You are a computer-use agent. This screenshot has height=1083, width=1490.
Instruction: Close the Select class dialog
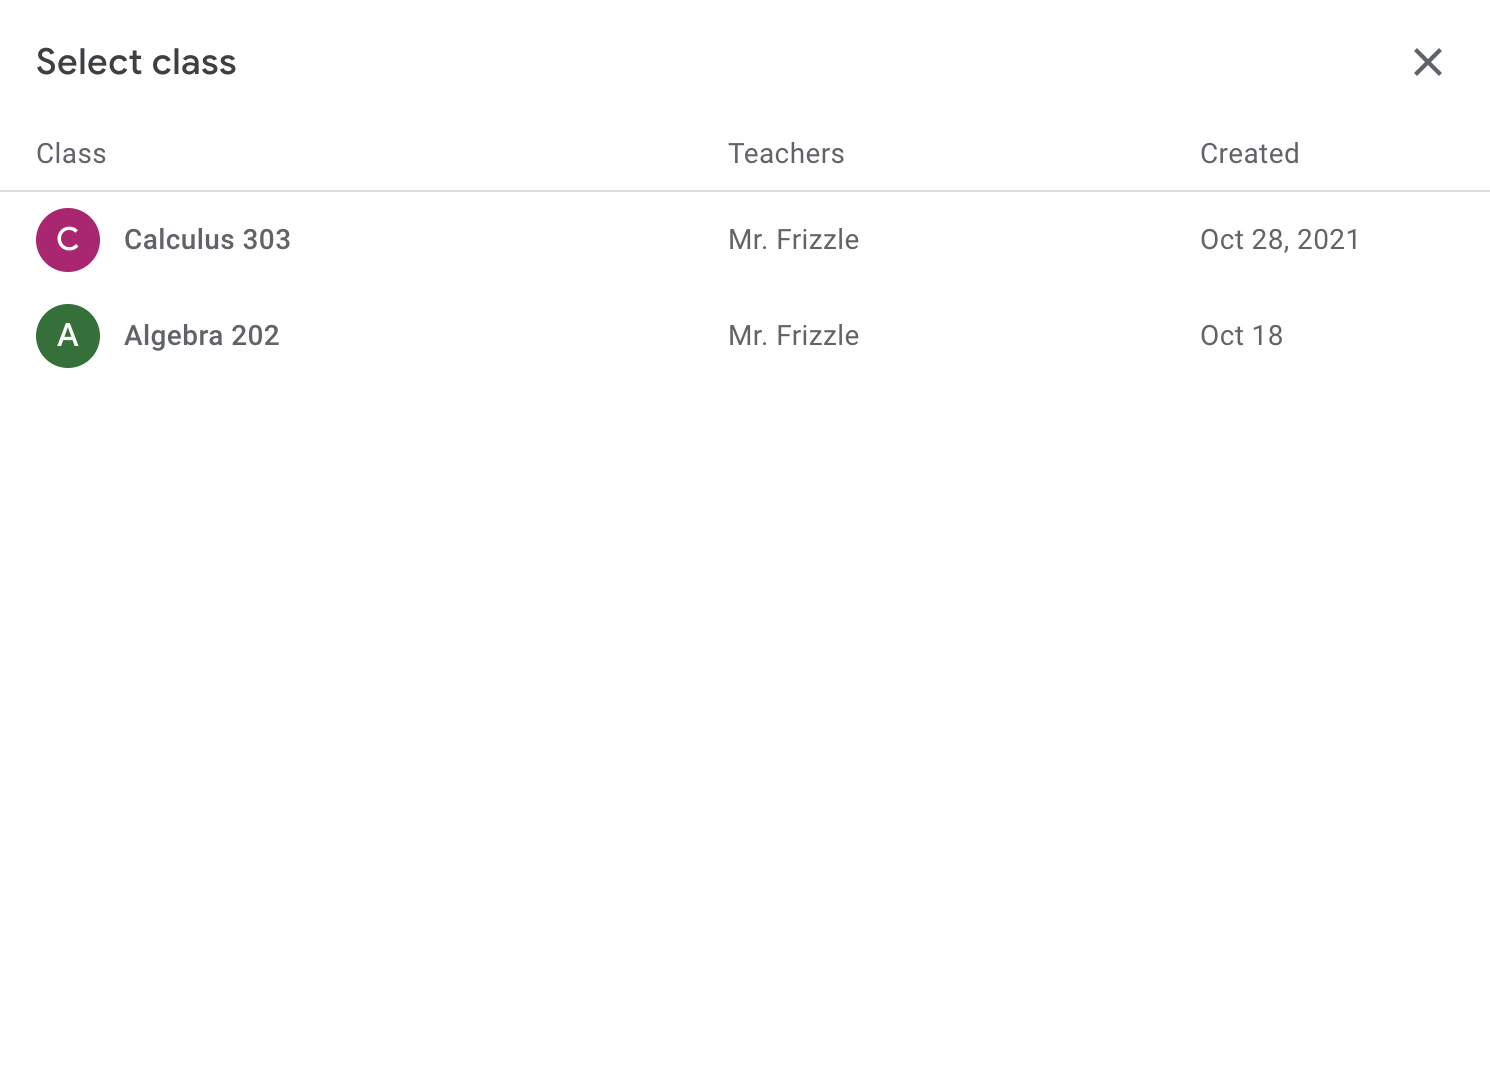tap(1427, 62)
